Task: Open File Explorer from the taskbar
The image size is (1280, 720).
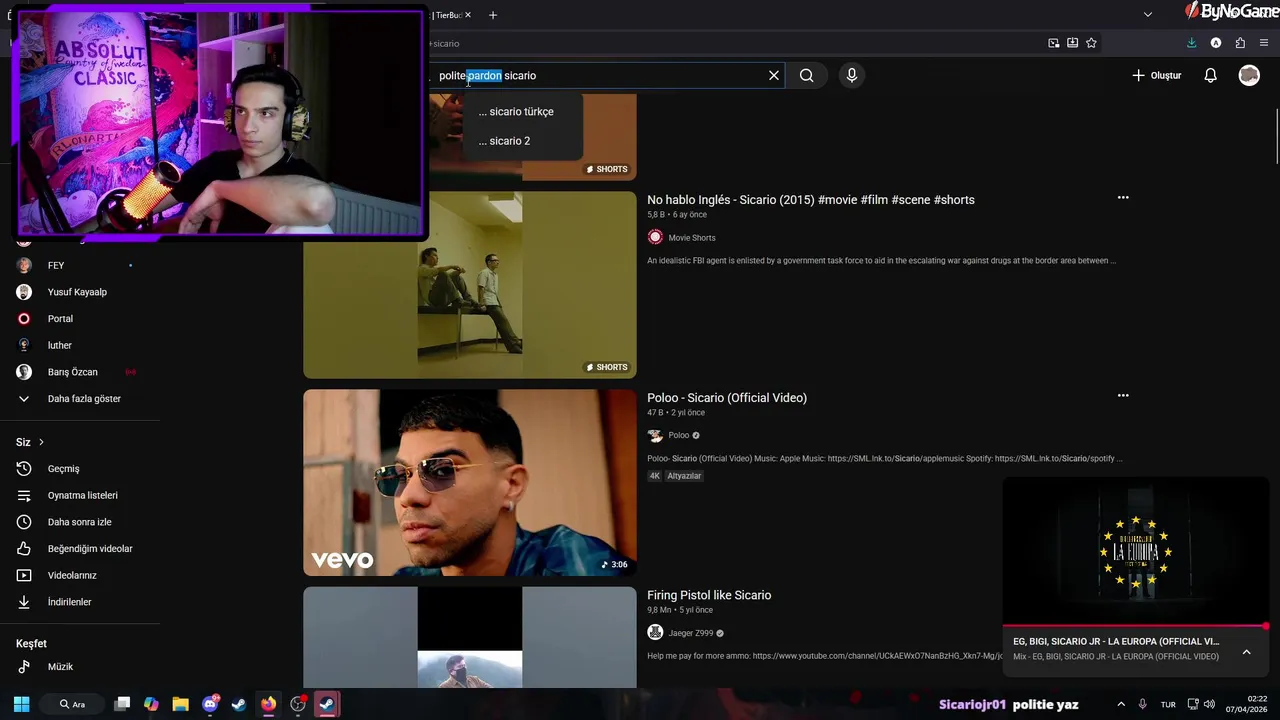Action: [180, 704]
